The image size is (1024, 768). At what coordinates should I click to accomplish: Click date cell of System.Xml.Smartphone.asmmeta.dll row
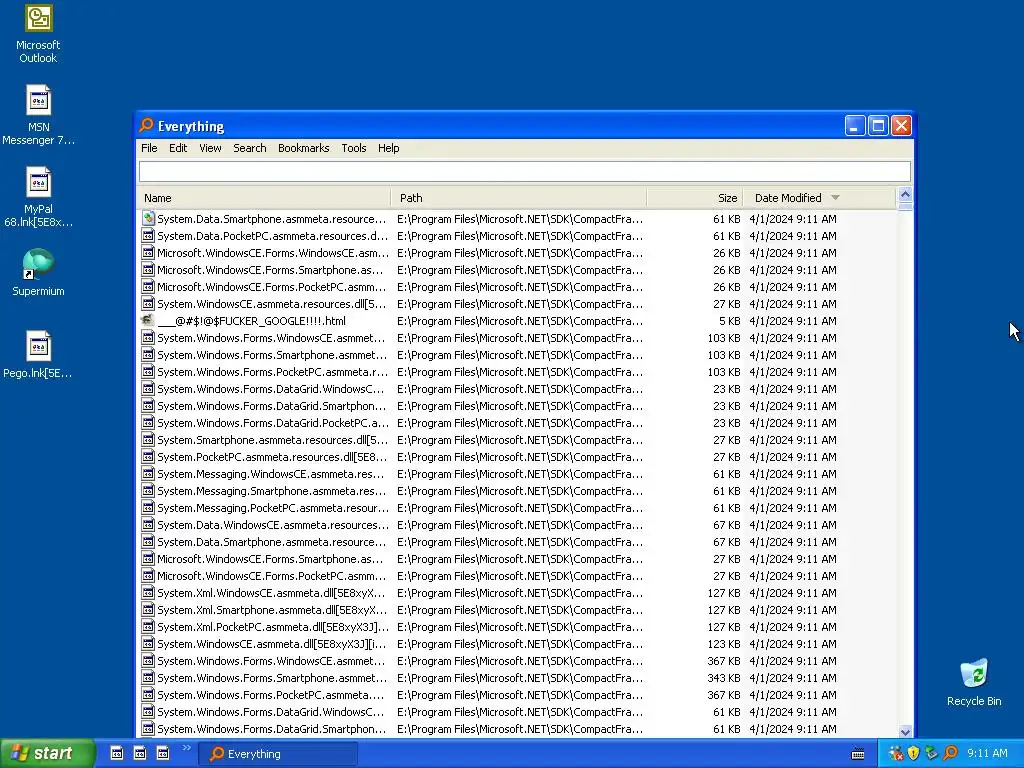793,609
